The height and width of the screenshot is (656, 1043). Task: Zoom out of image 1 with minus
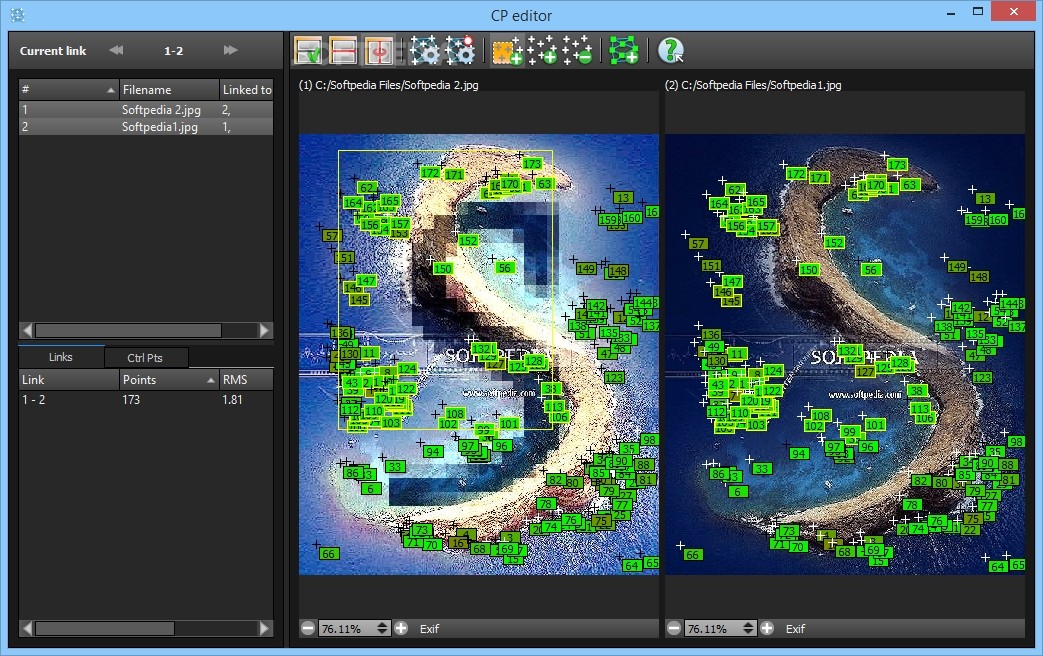click(x=308, y=628)
